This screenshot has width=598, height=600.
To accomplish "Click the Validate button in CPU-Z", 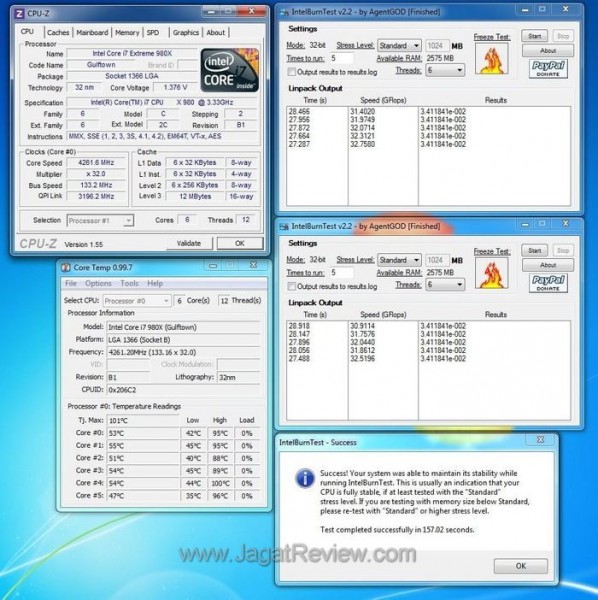I will click(x=189, y=243).
